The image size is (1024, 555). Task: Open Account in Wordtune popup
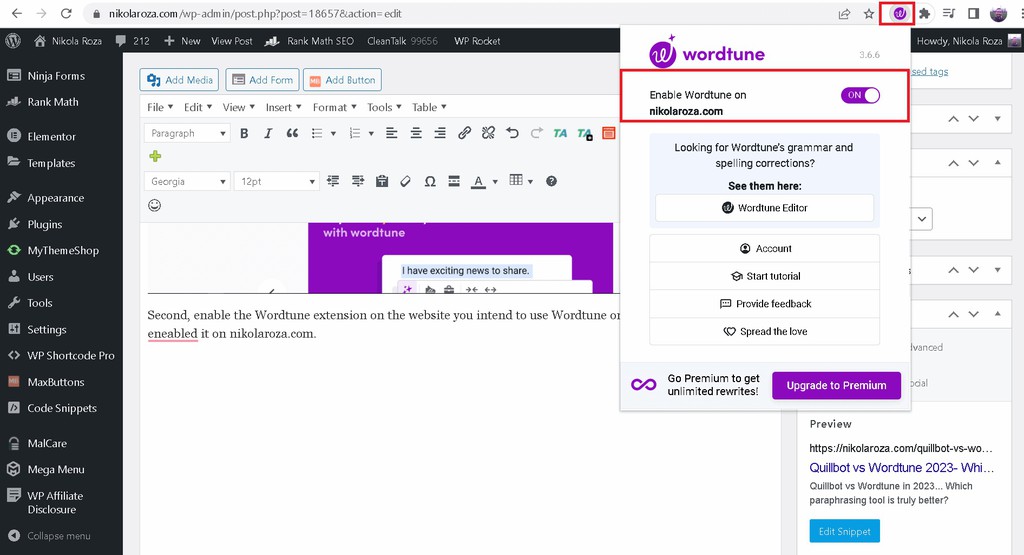[x=764, y=249]
